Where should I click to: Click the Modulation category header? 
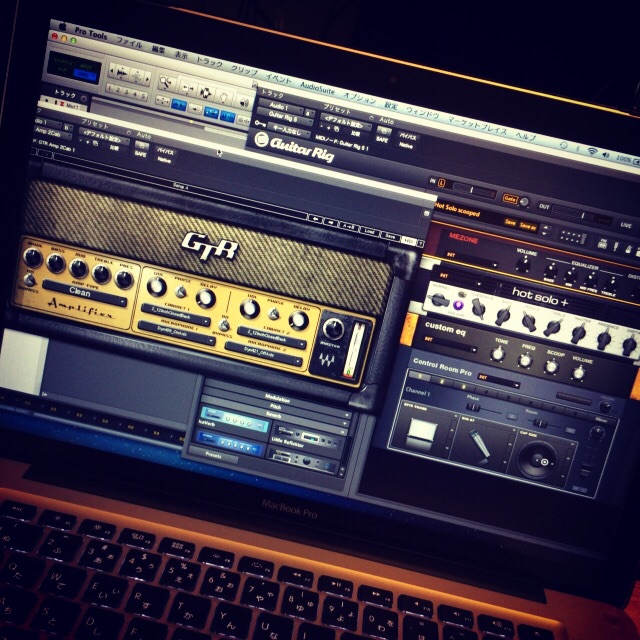(x=277, y=396)
